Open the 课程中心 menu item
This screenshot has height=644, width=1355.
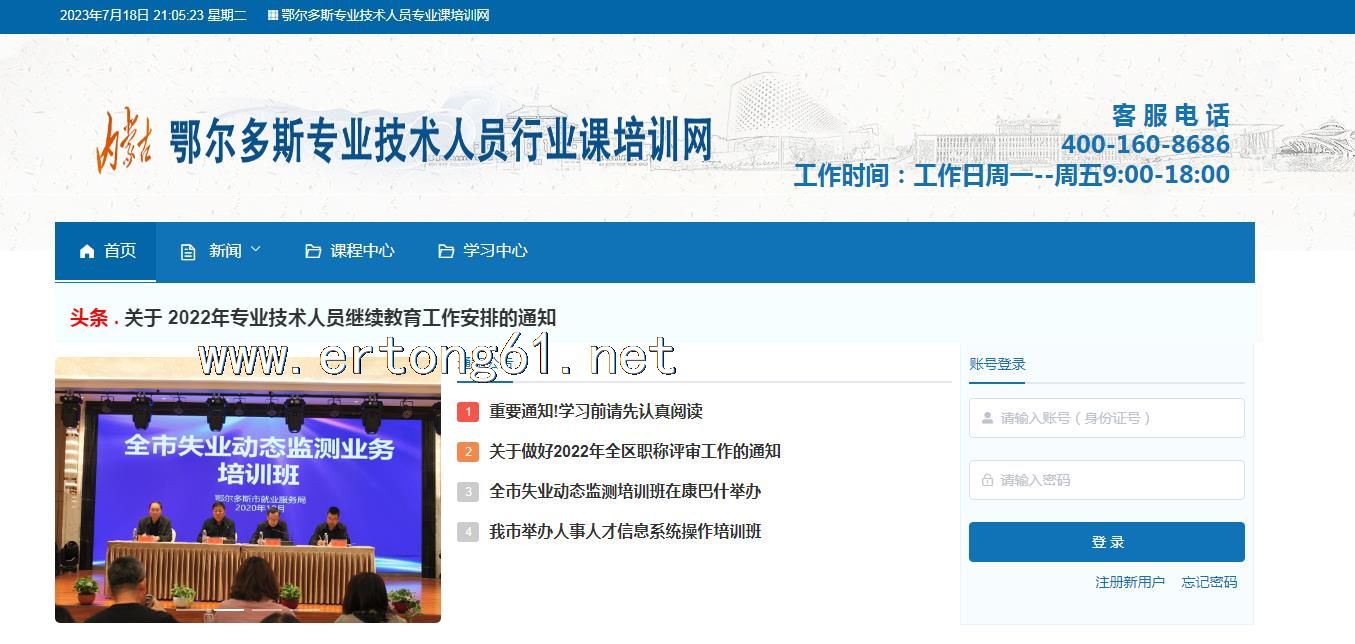362,251
